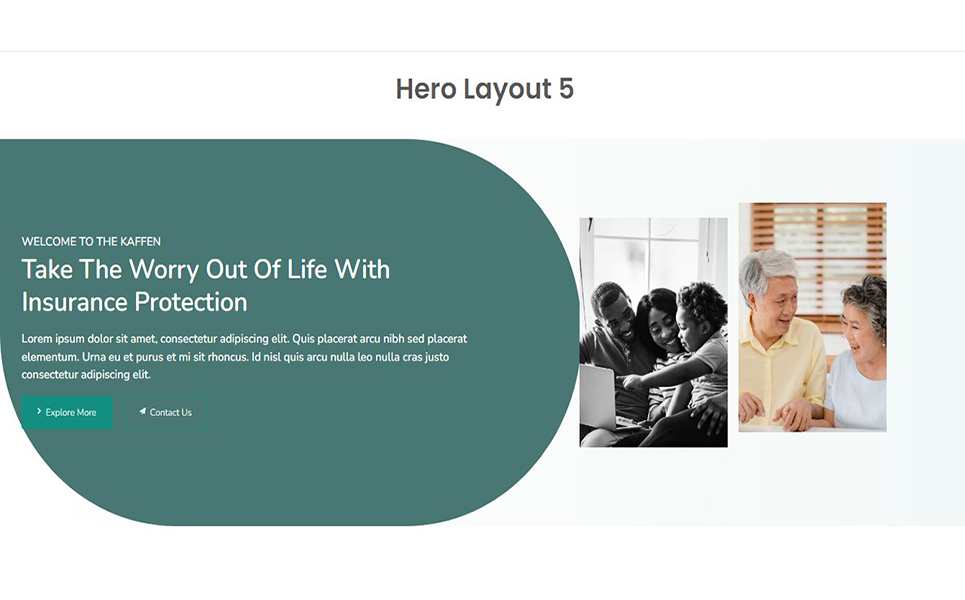
Task: Click the chevron icon in Explore More
Action: (39, 411)
